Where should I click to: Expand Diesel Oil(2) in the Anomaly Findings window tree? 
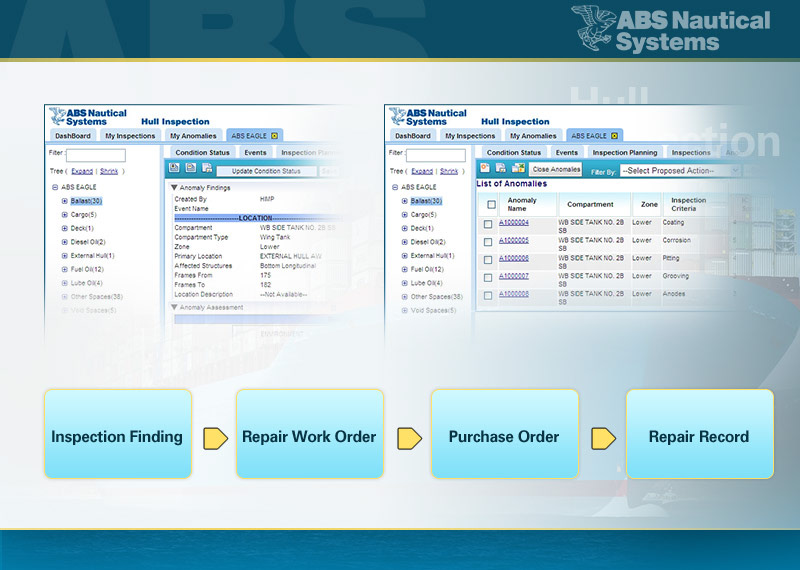[x=64, y=242]
